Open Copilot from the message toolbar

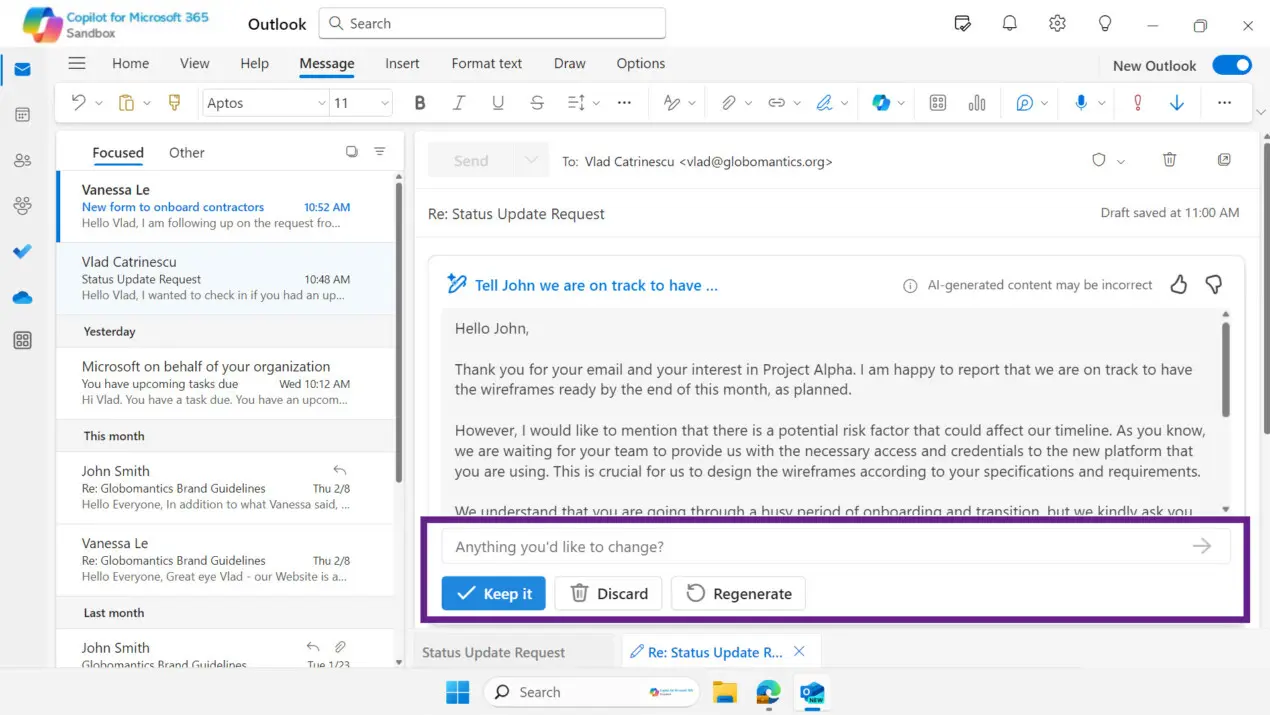[883, 102]
